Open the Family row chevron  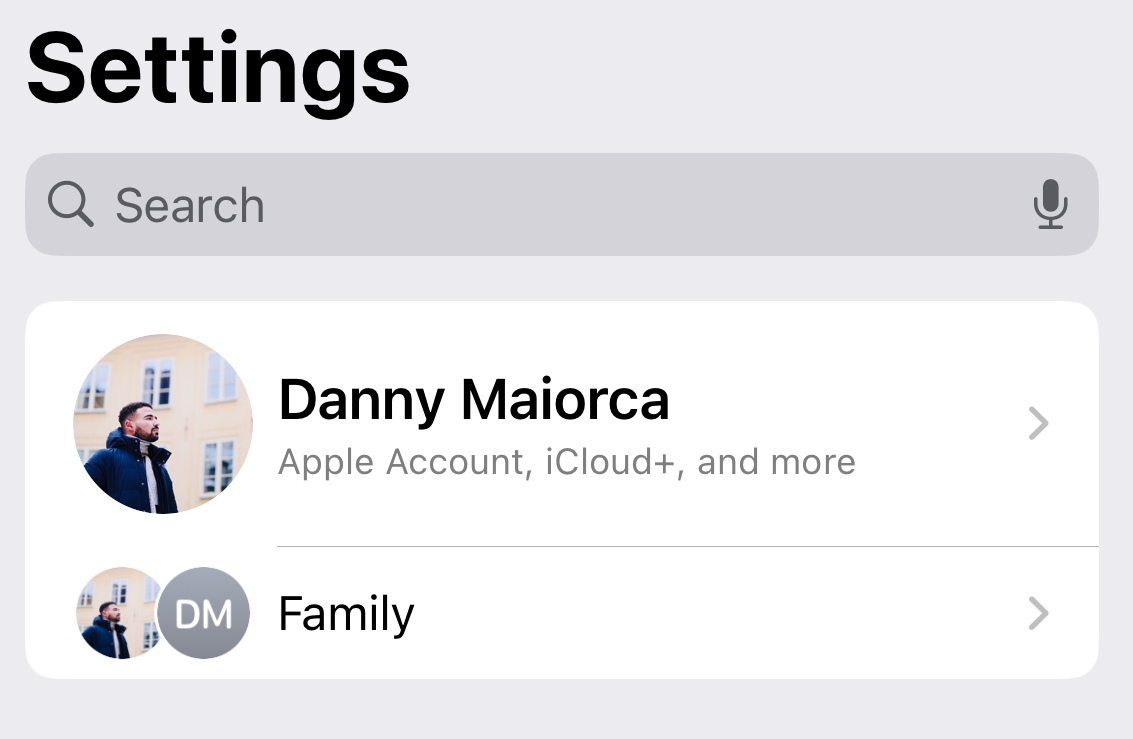(1038, 613)
